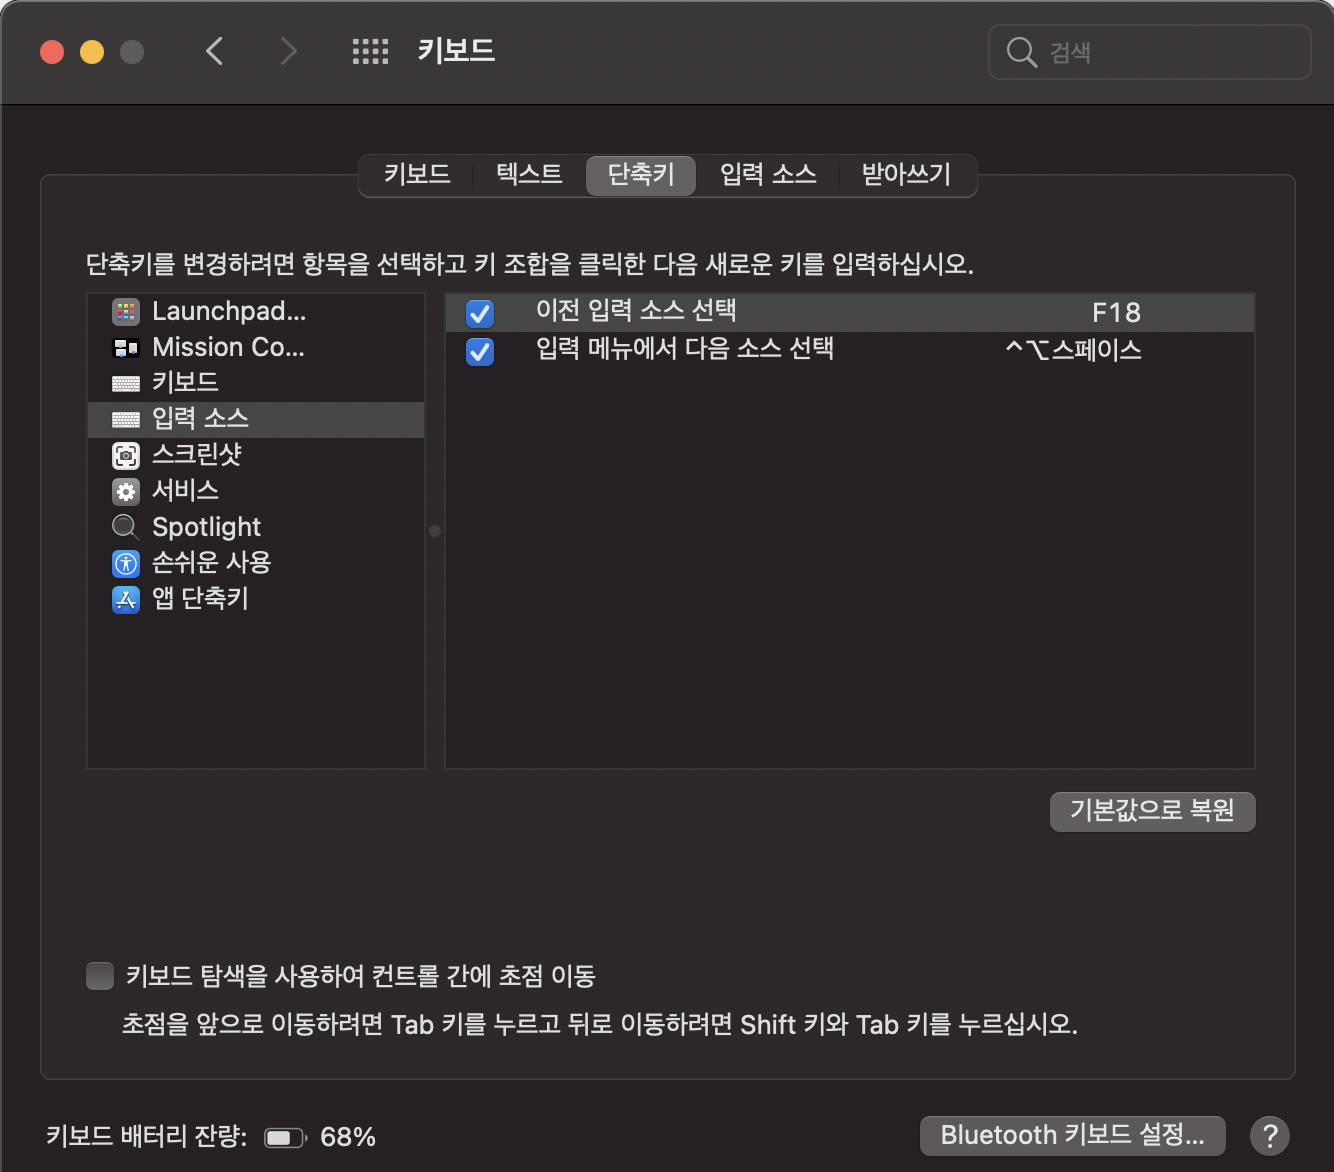The image size is (1334, 1172).
Task: Select 입력 소스 category in sidebar list
Action: (256, 420)
